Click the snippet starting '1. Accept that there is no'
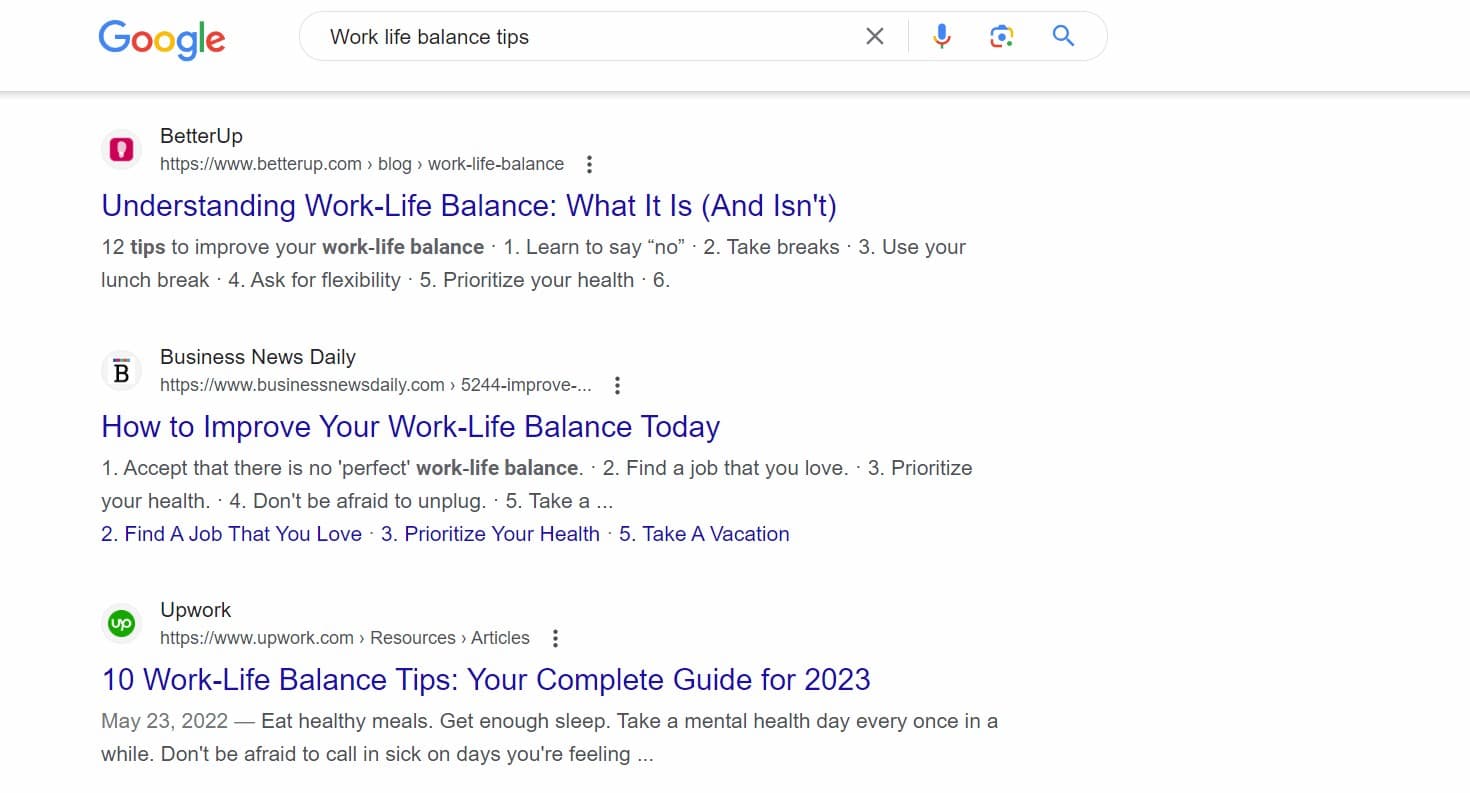Screen dimensions: 1470x793 pos(537,485)
